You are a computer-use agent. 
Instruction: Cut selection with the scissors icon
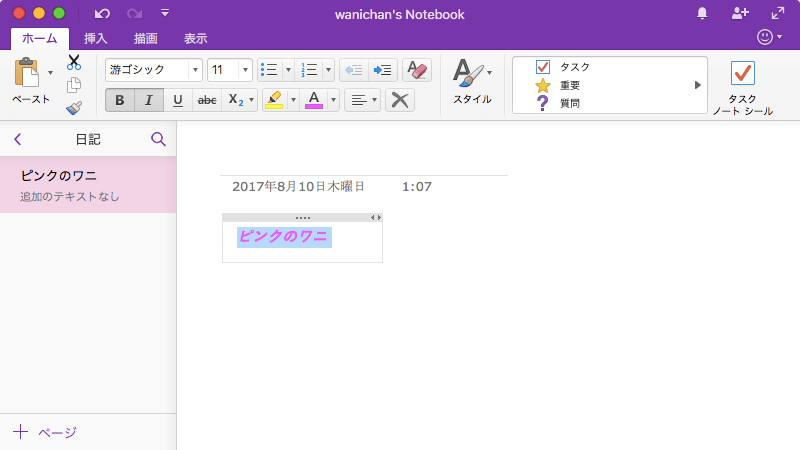coord(74,62)
